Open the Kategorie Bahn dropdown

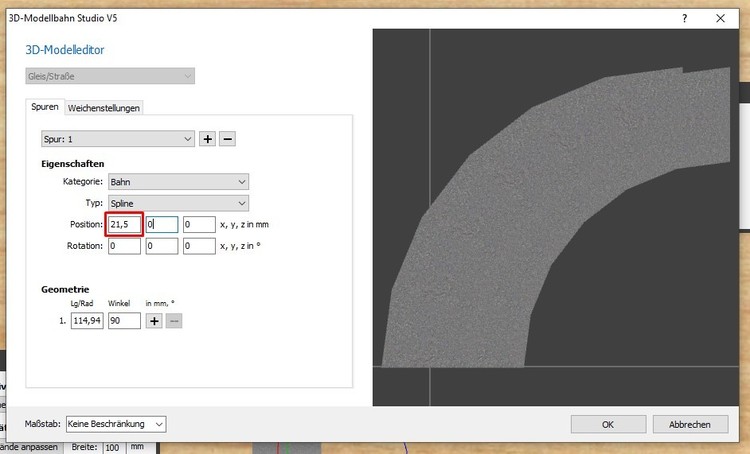pos(178,182)
